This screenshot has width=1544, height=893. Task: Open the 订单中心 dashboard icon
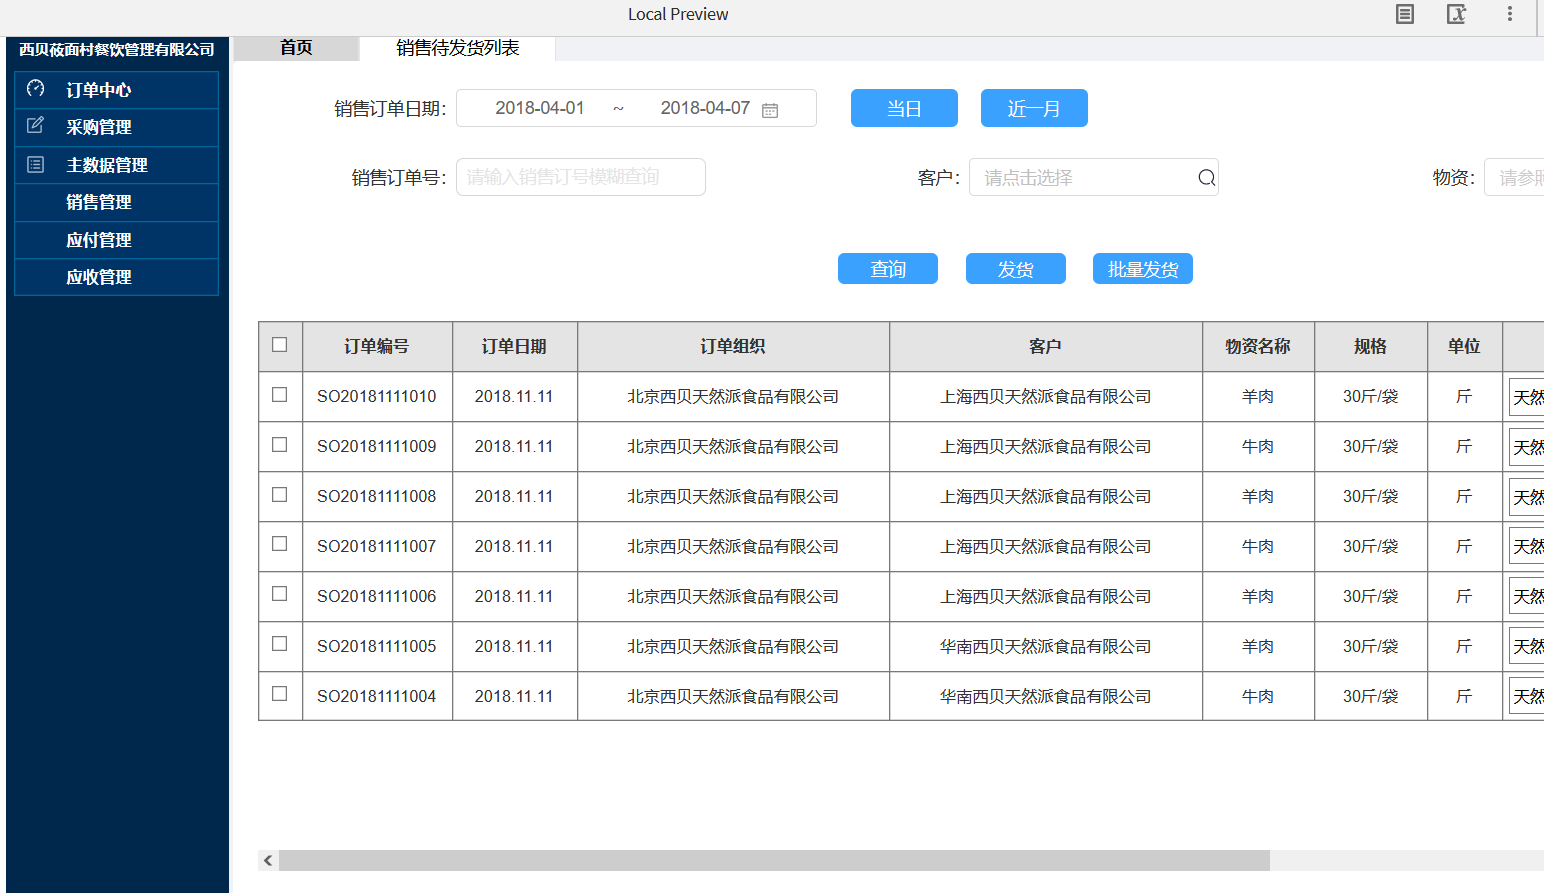(x=35, y=89)
